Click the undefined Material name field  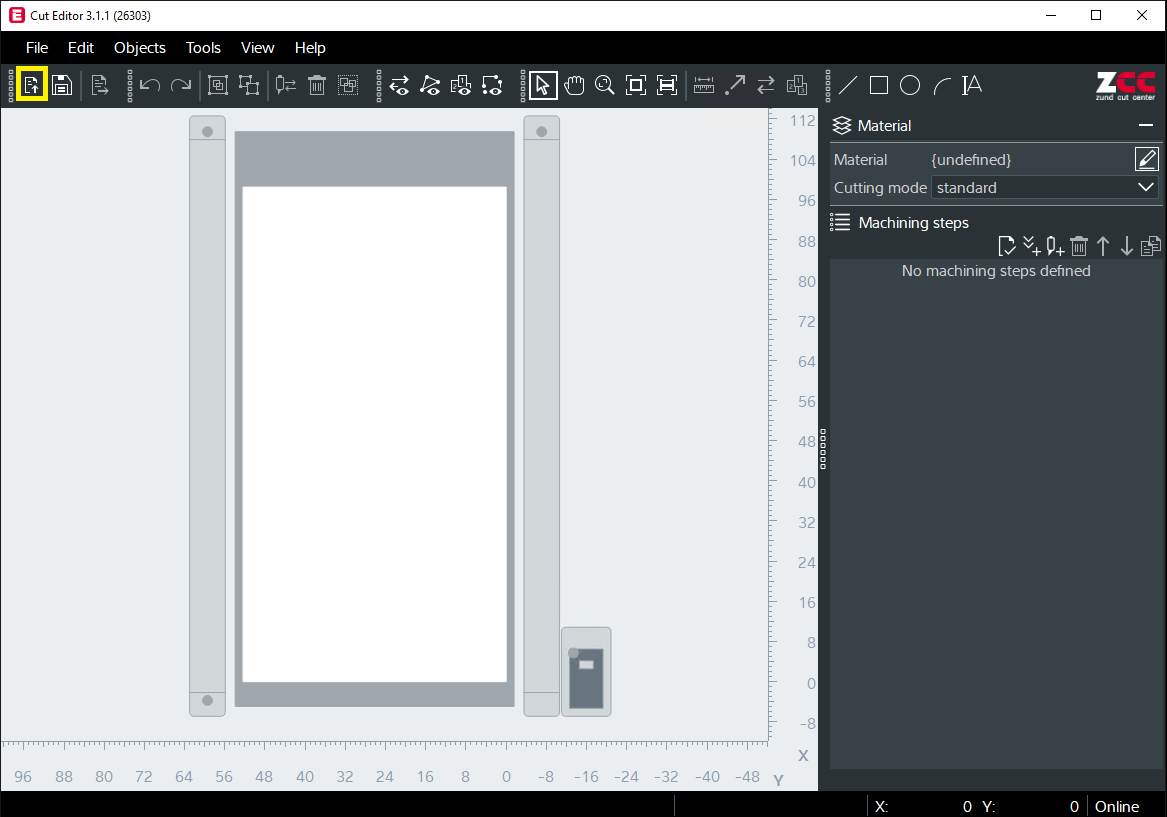tap(970, 159)
